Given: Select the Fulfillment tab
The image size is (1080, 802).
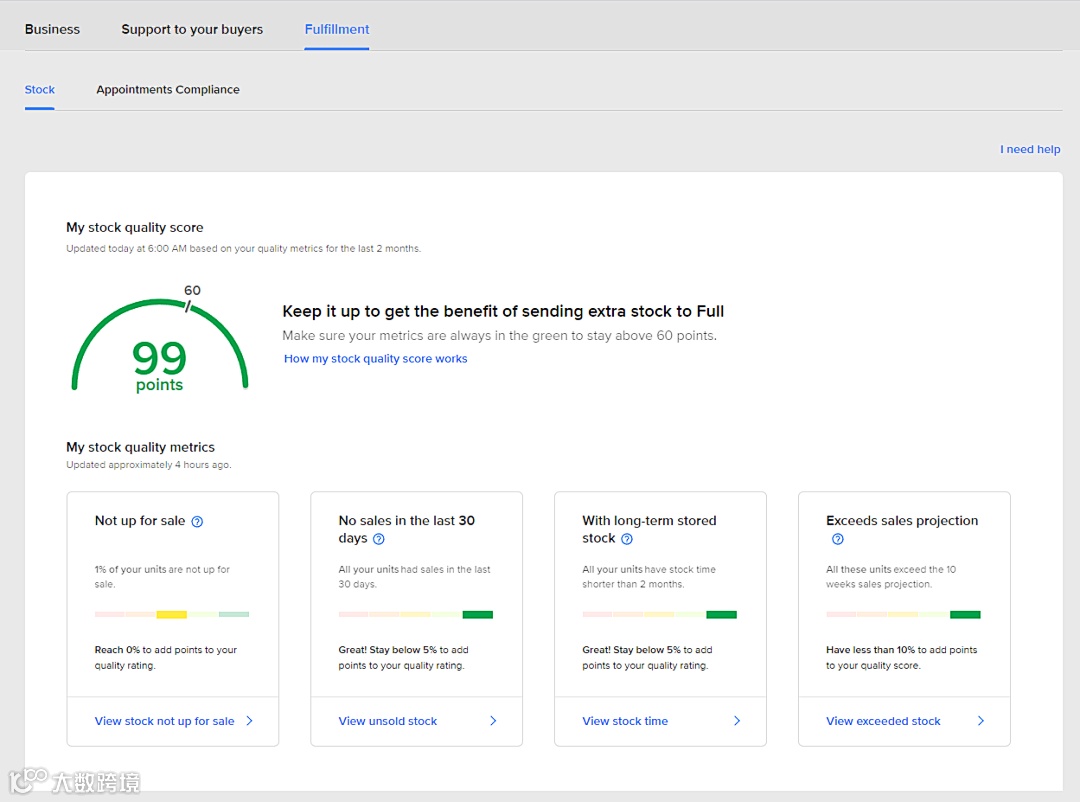Looking at the screenshot, I should point(337,29).
